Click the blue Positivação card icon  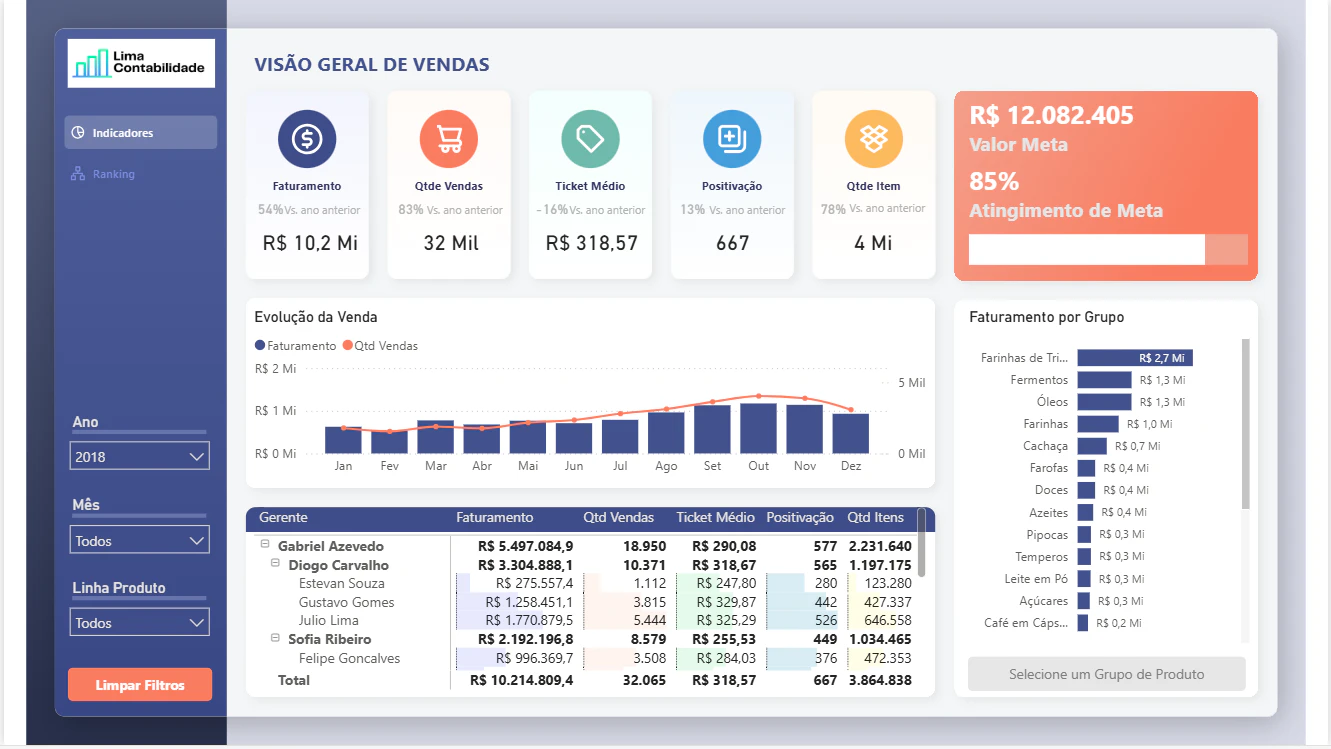coord(732,139)
